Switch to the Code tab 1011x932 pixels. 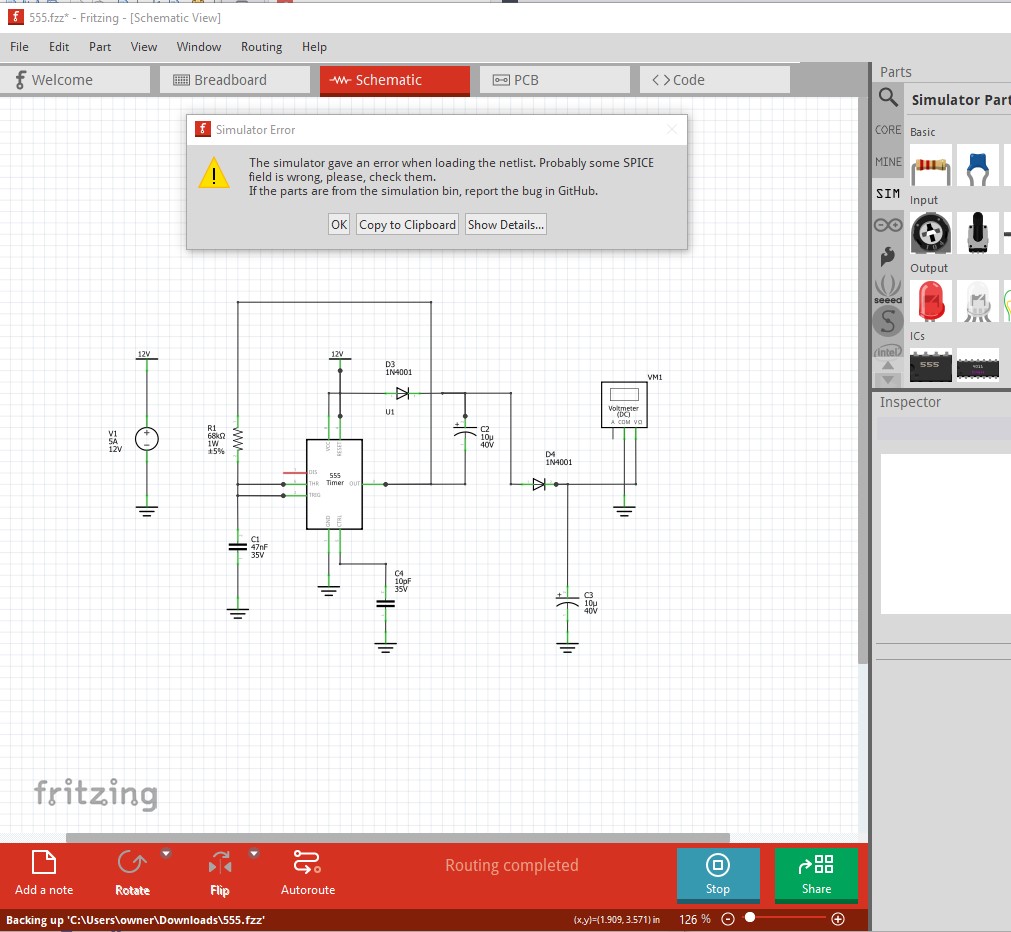click(714, 80)
